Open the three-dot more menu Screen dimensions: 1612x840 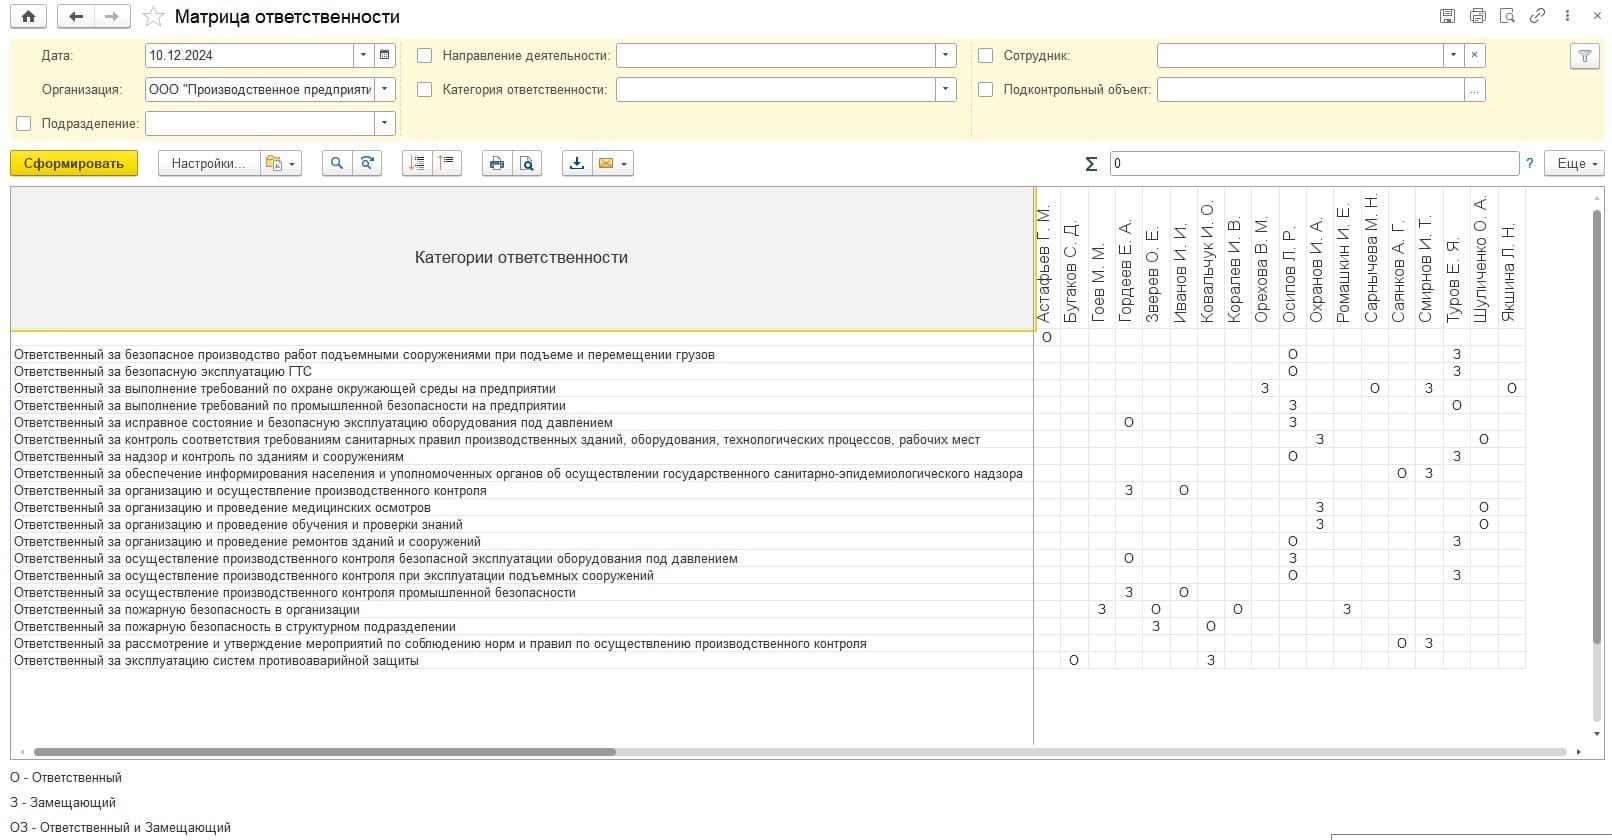click(1567, 16)
